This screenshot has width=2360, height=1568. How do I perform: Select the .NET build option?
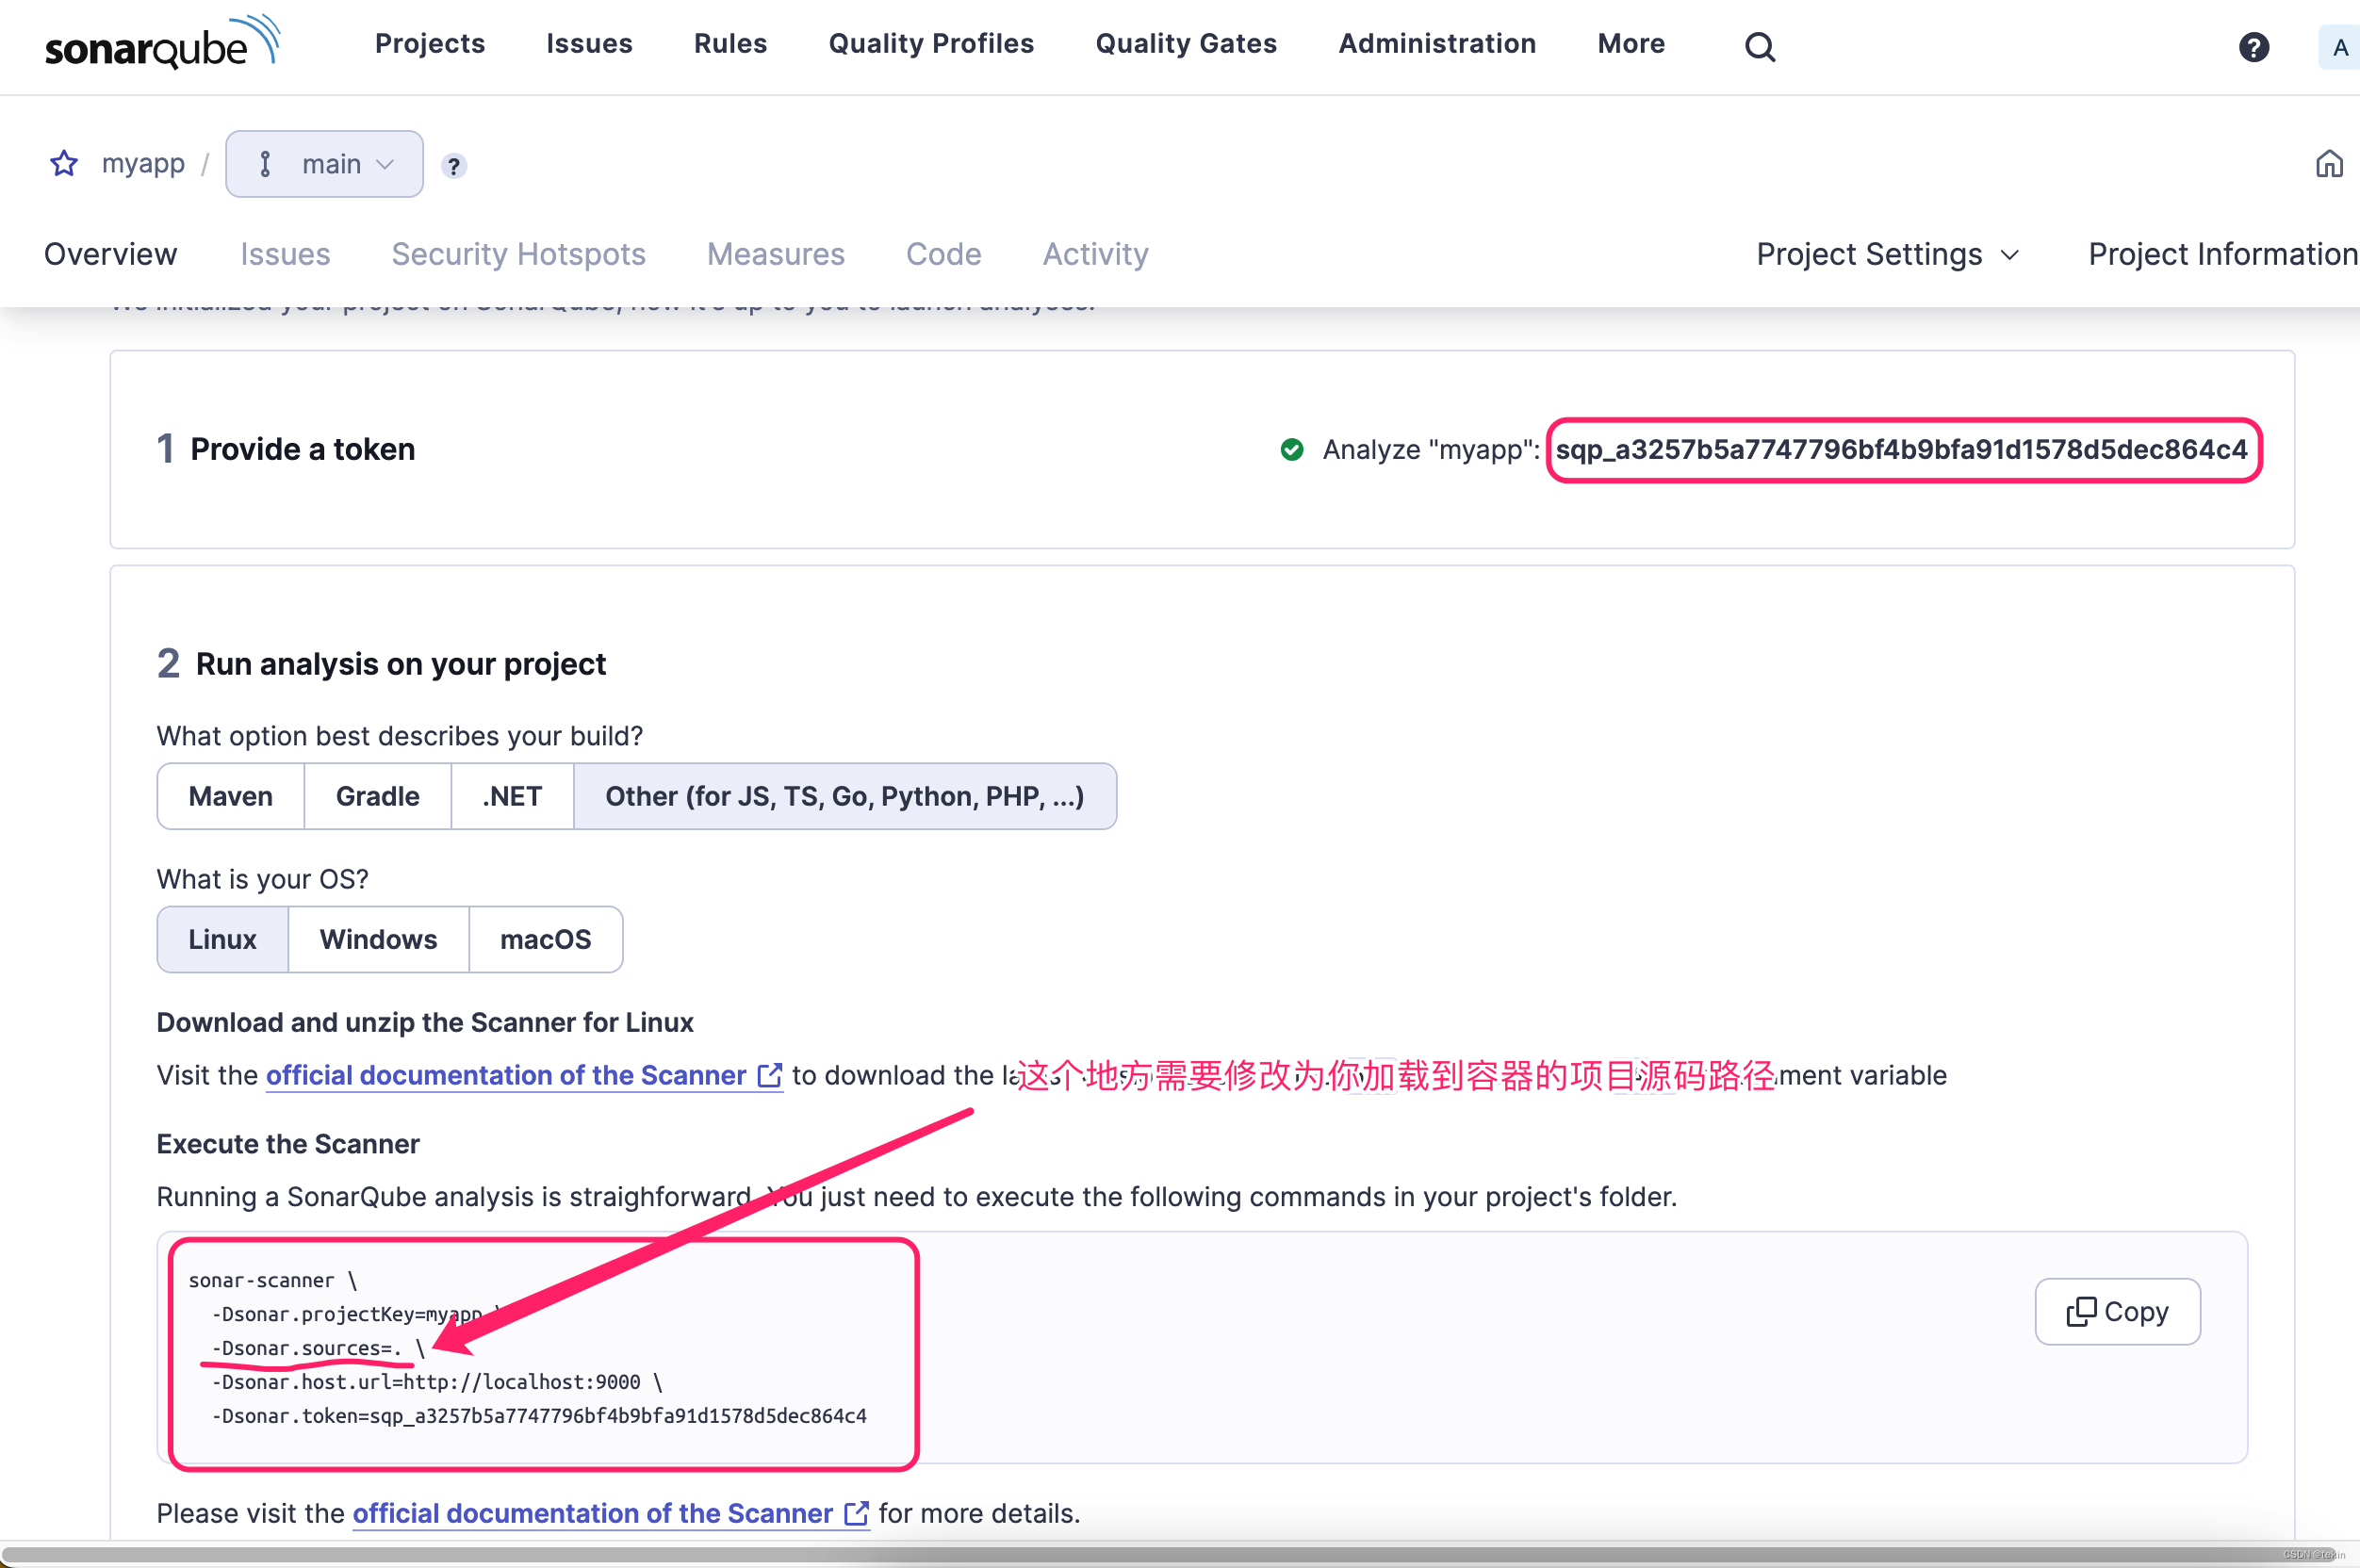point(511,796)
